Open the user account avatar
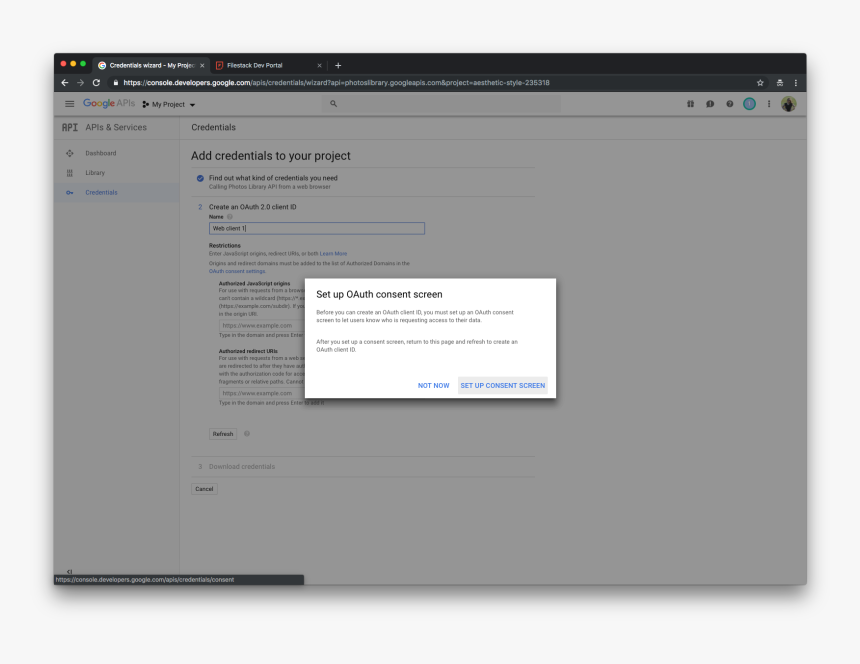This screenshot has height=664, width=860. tap(789, 104)
